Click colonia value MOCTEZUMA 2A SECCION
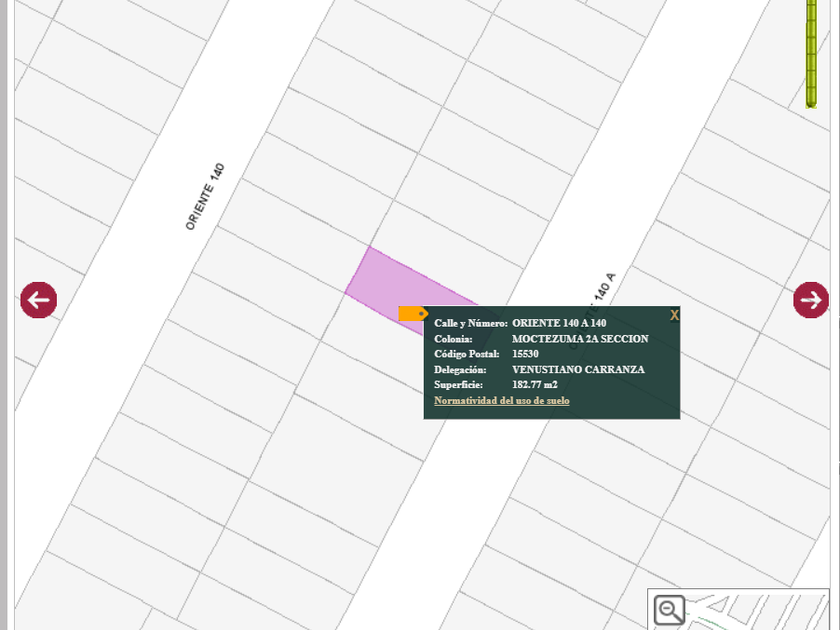The height and width of the screenshot is (630, 840). 580,339
